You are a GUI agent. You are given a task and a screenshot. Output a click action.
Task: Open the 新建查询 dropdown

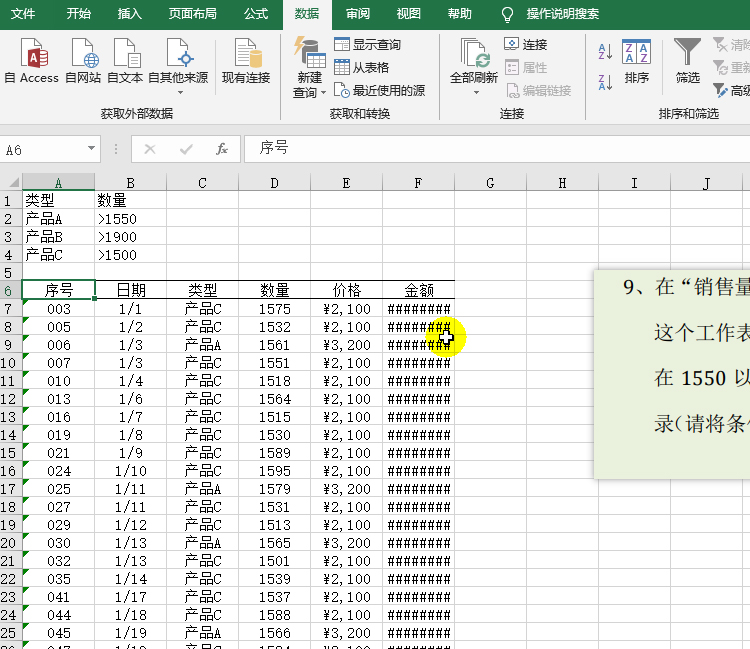pos(309,67)
